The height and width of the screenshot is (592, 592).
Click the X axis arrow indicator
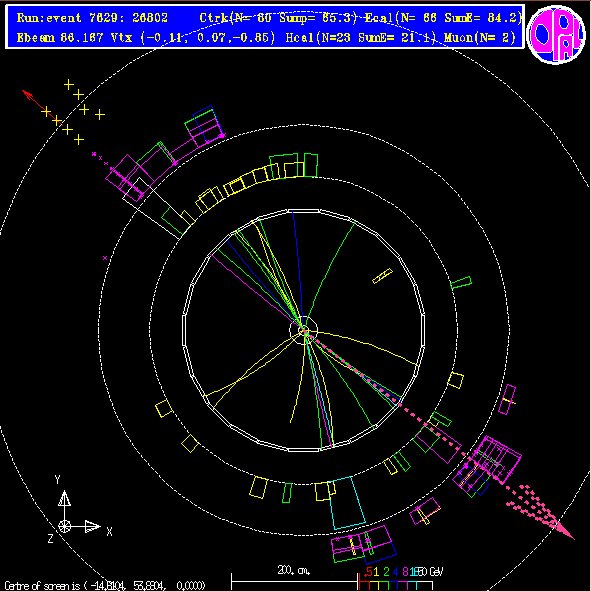coord(92,526)
